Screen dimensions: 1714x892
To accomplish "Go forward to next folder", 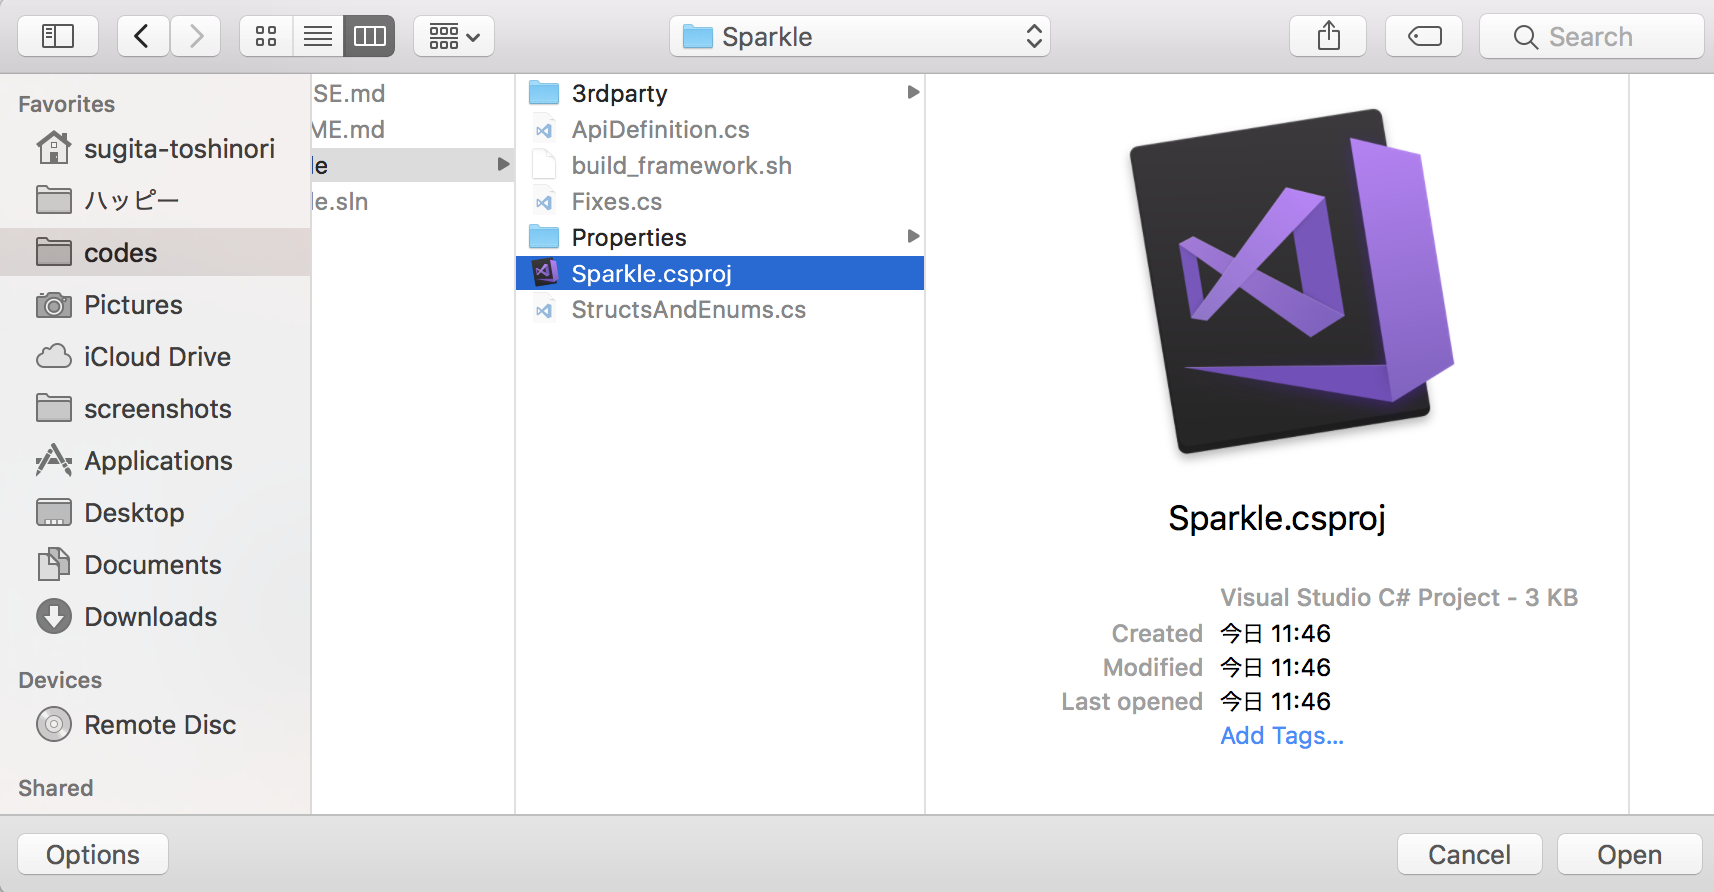I will click(196, 37).
